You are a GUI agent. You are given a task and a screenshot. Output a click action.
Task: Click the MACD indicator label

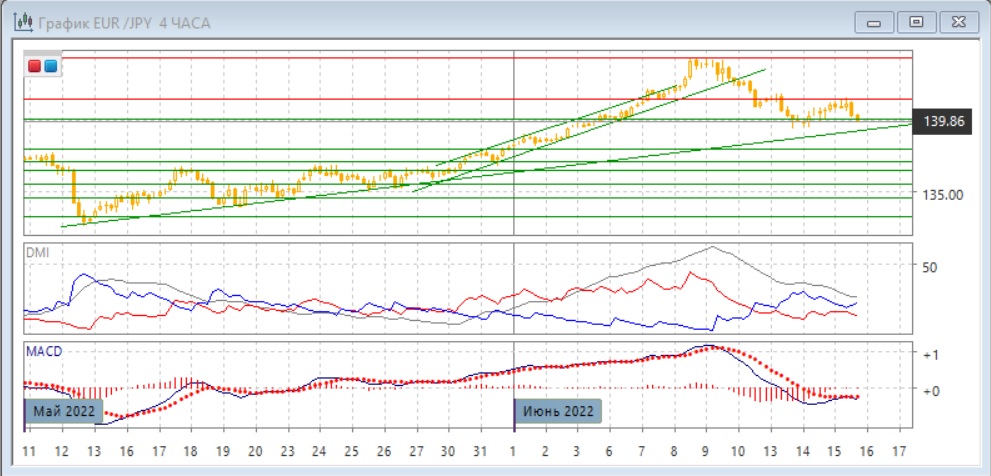coord(44,351)
